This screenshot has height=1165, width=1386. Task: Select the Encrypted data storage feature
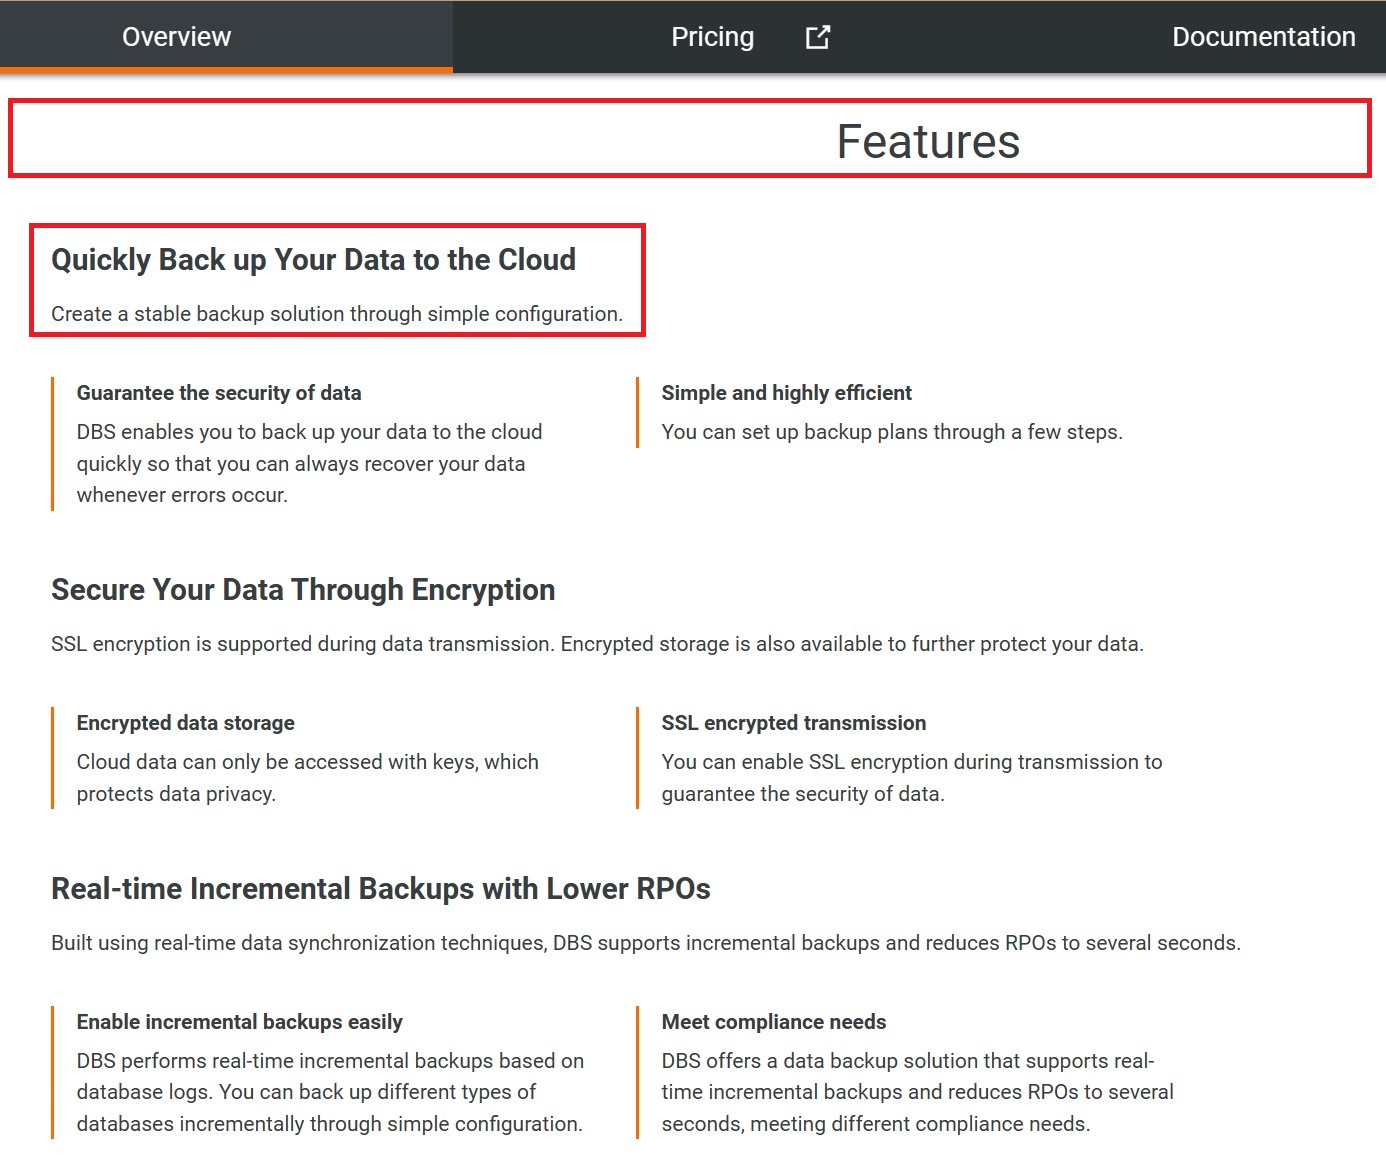click(185, 722)
